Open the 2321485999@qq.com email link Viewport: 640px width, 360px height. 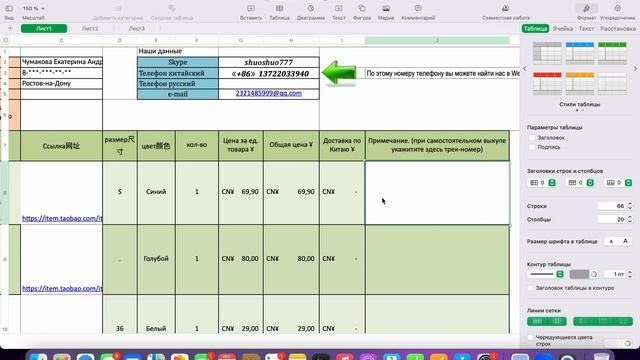(269, 93)
